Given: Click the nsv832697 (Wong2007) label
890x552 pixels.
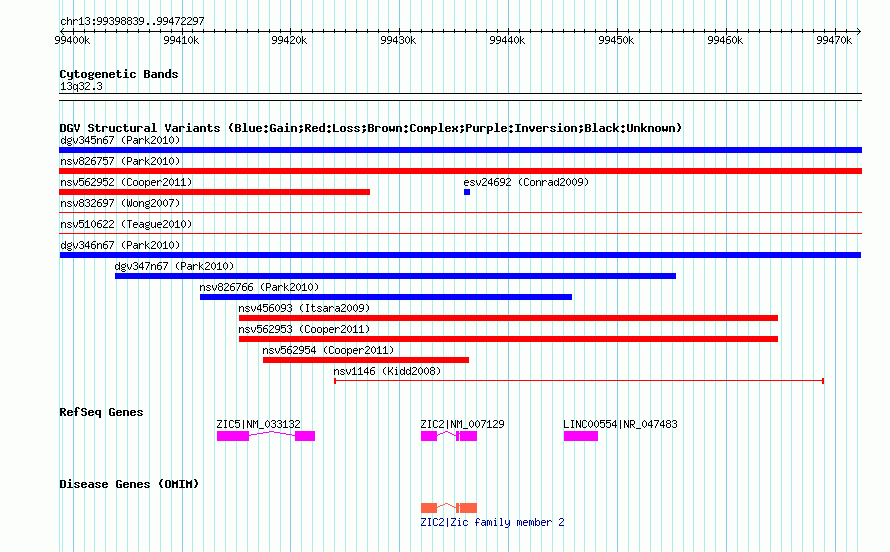Looking at the screenshot, I should click(120, 203).
